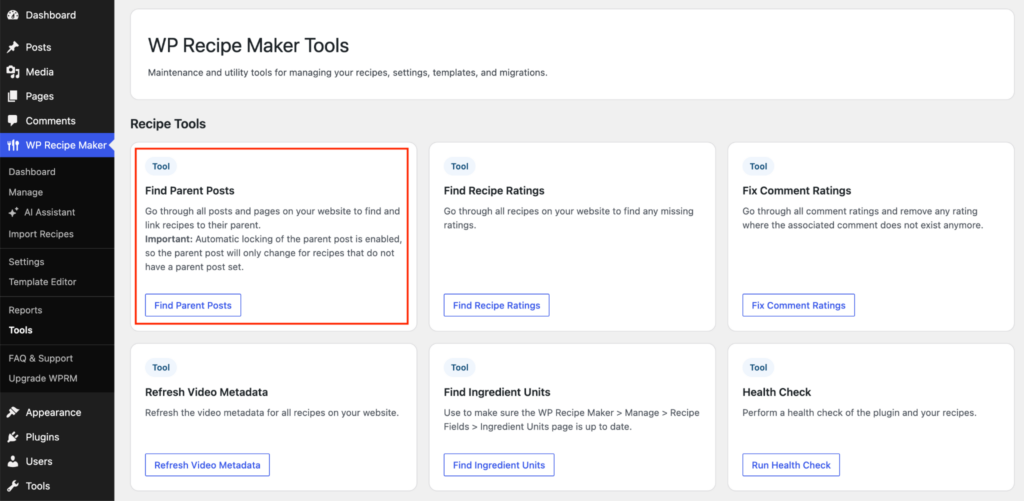The height and width of the screenshot is (501, 1024).
Task: Click the WP Recipe Maker Tools page title
Action: point(248,46)
